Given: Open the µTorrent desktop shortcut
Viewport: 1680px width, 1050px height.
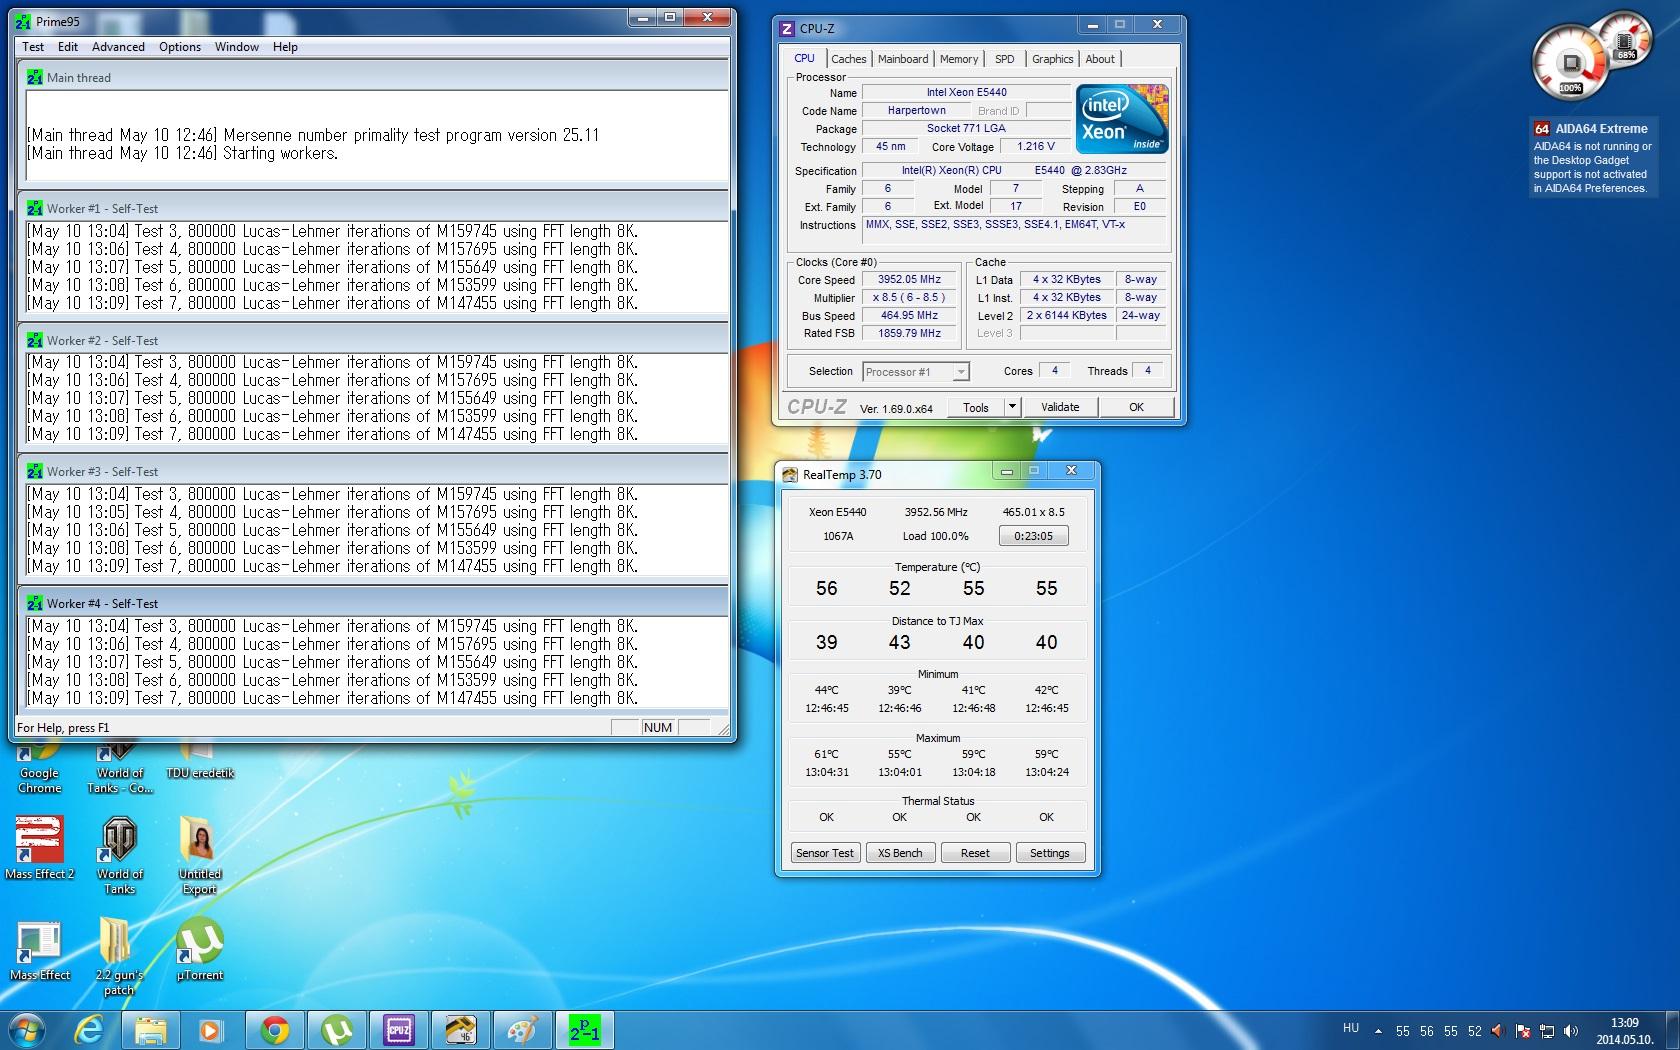Looking at the screenshot, I should pos(200,949).
